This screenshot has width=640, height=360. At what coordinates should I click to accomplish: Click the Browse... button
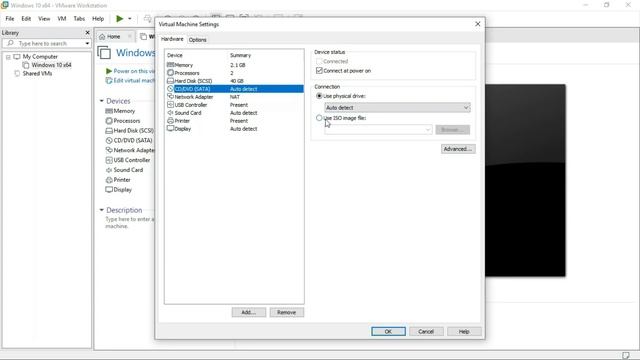pyautogui.click(x=453, y=129)
